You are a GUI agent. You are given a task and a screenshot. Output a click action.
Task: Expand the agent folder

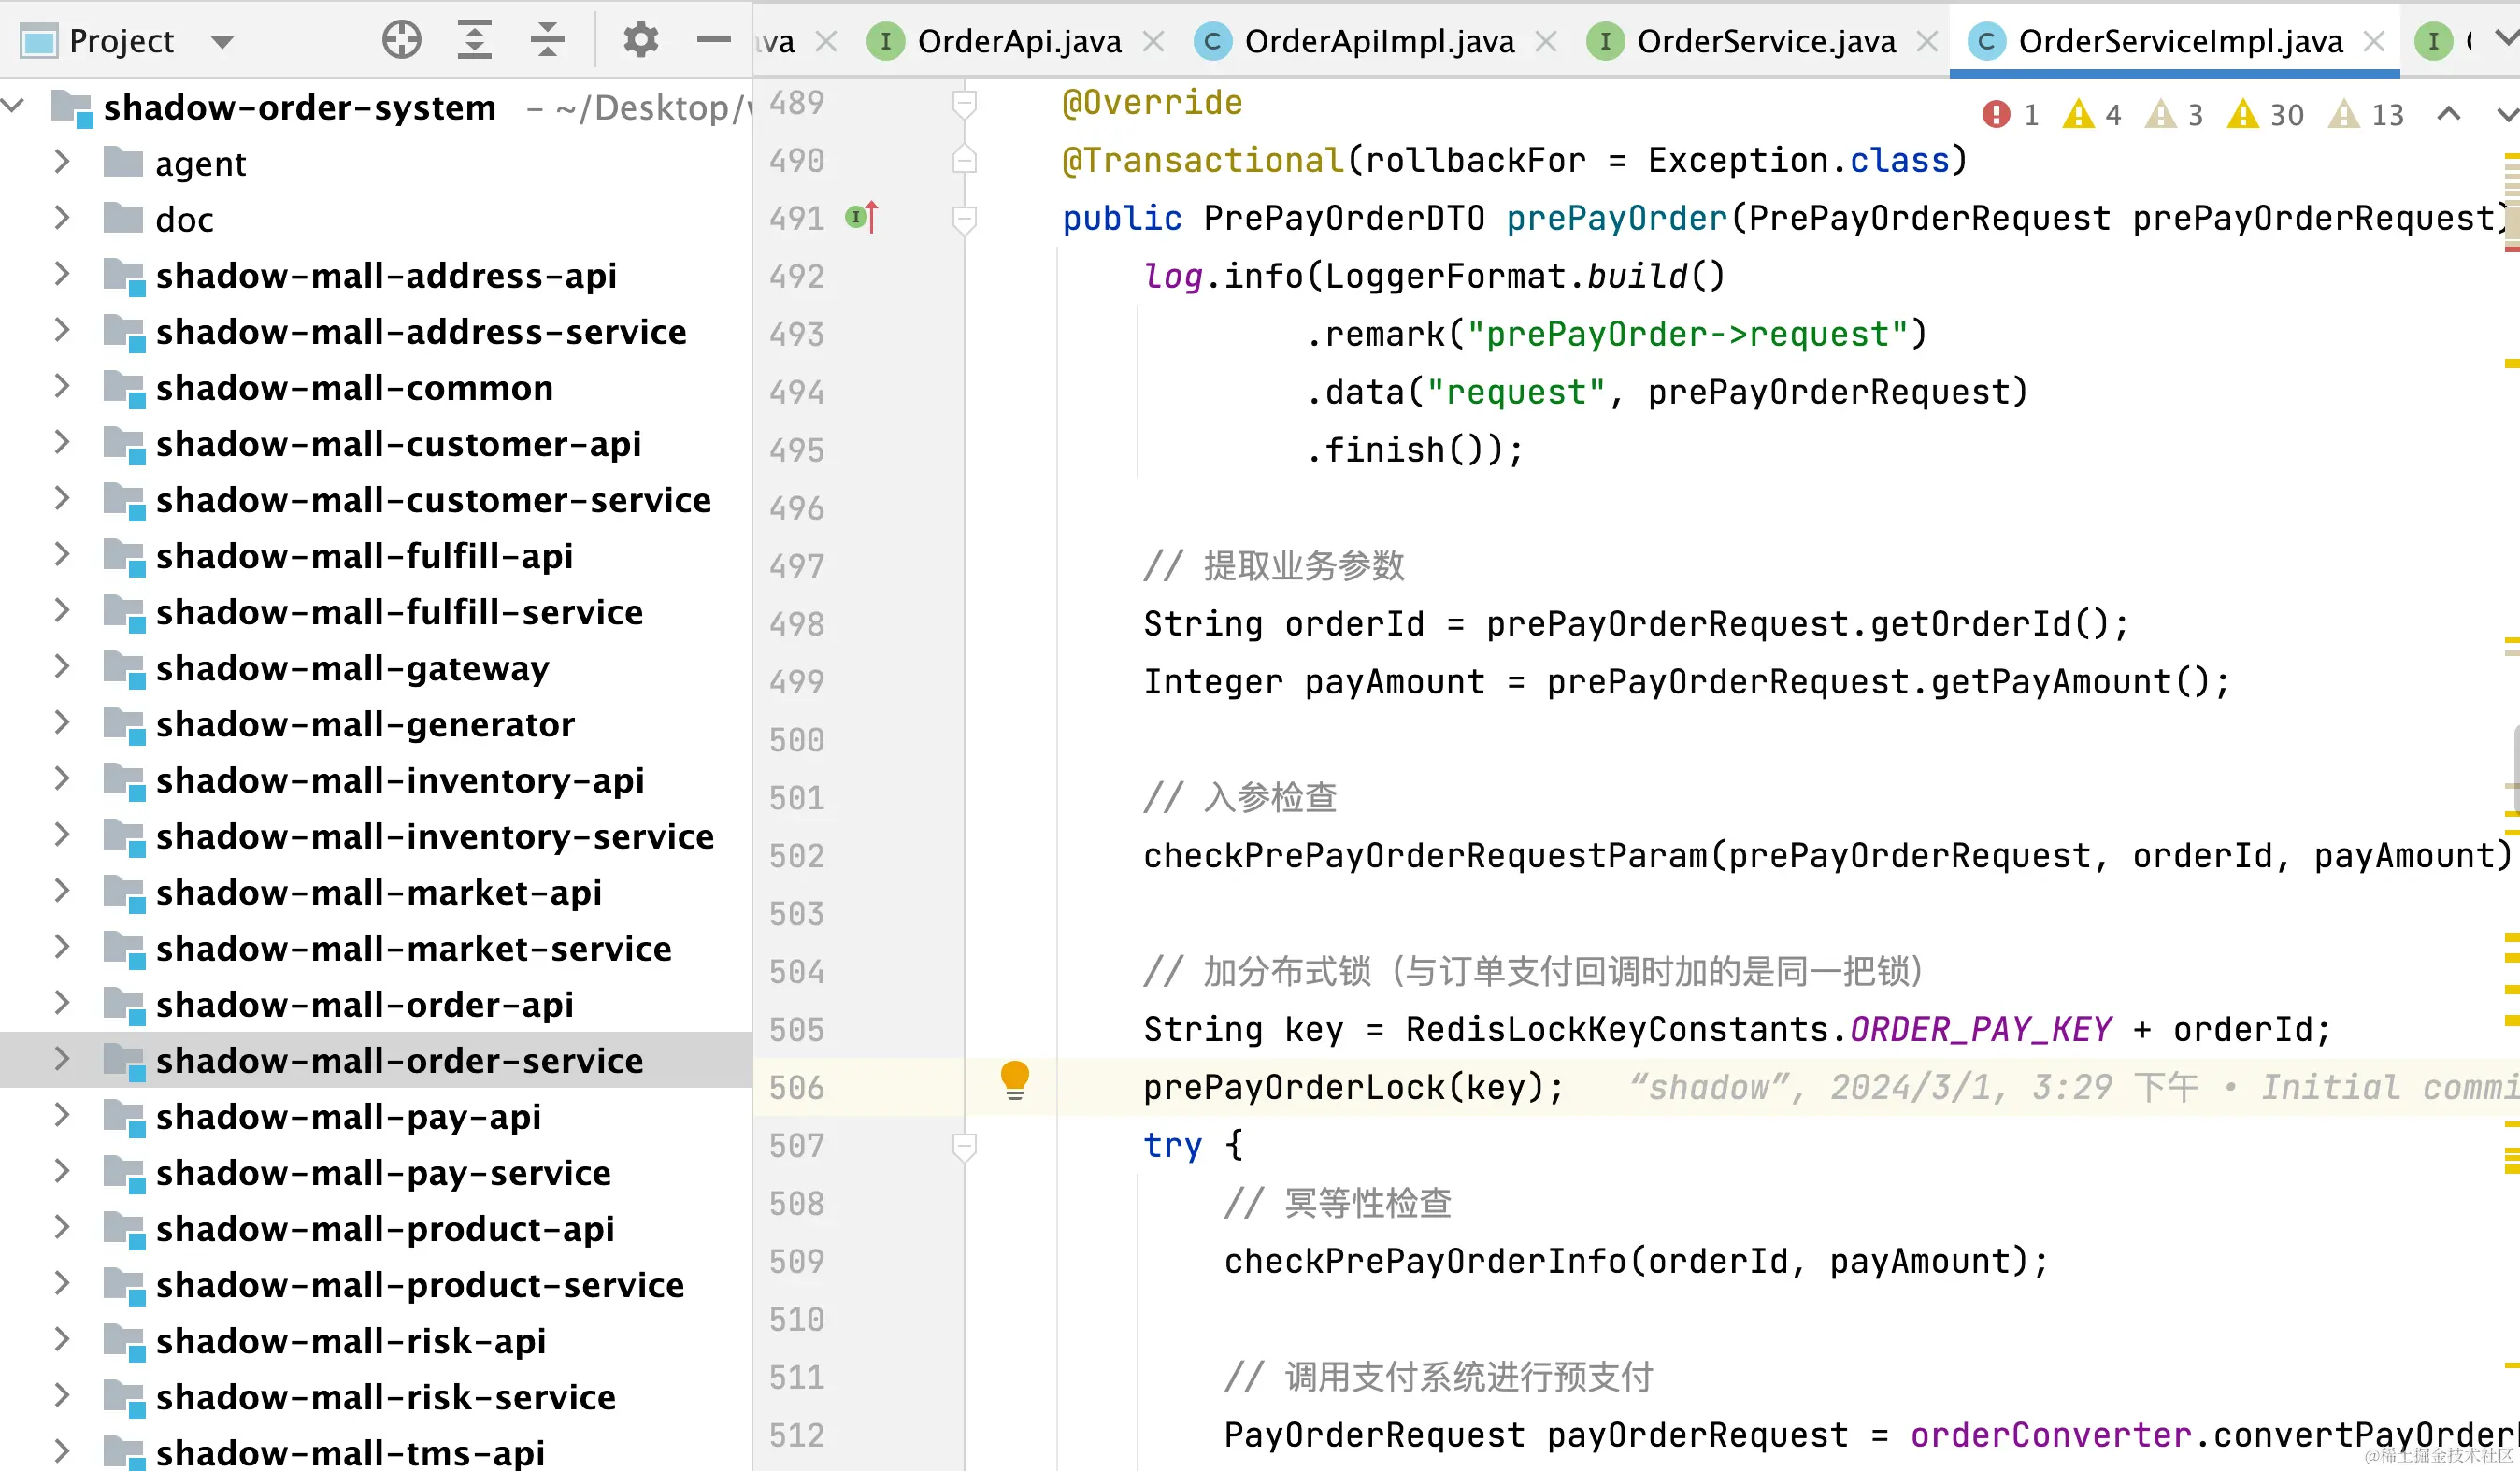(61, 161)
